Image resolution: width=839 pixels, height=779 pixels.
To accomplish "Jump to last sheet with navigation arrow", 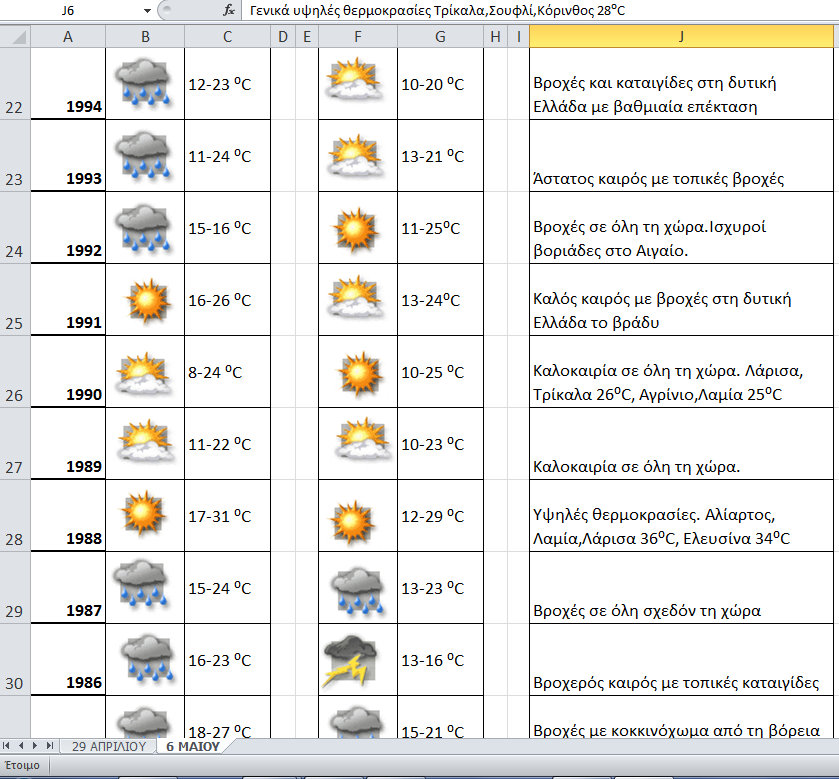I will (x=49, y=746).
